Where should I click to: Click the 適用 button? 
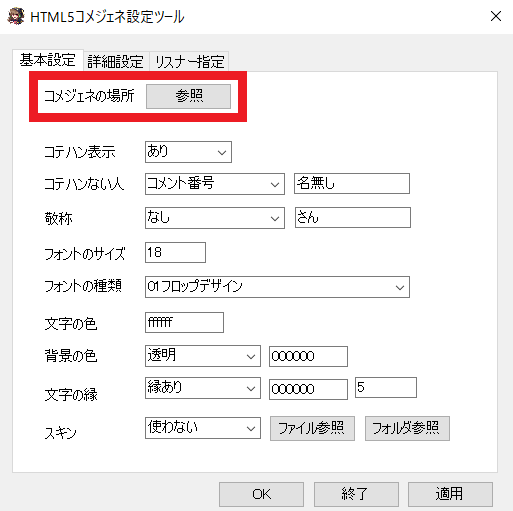point(450,494)
